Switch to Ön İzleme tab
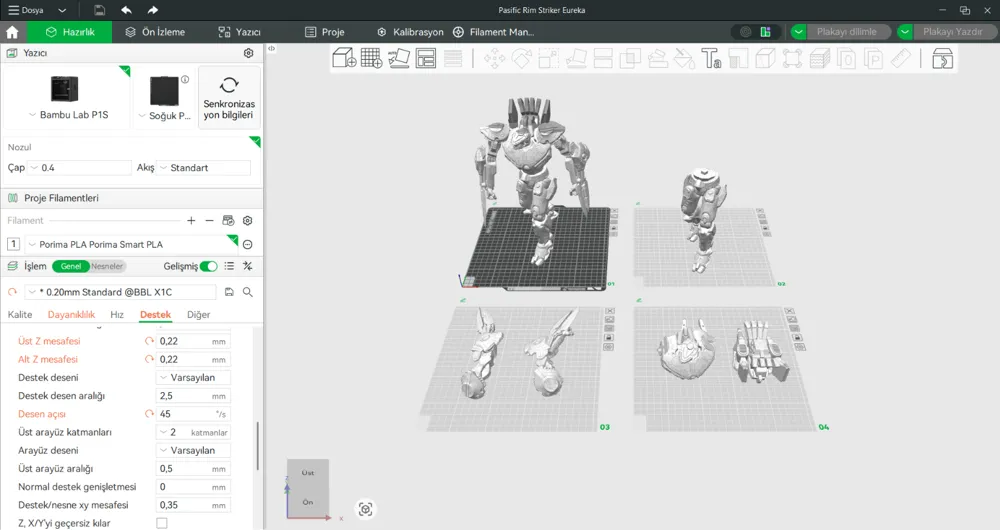 [155, 32]
